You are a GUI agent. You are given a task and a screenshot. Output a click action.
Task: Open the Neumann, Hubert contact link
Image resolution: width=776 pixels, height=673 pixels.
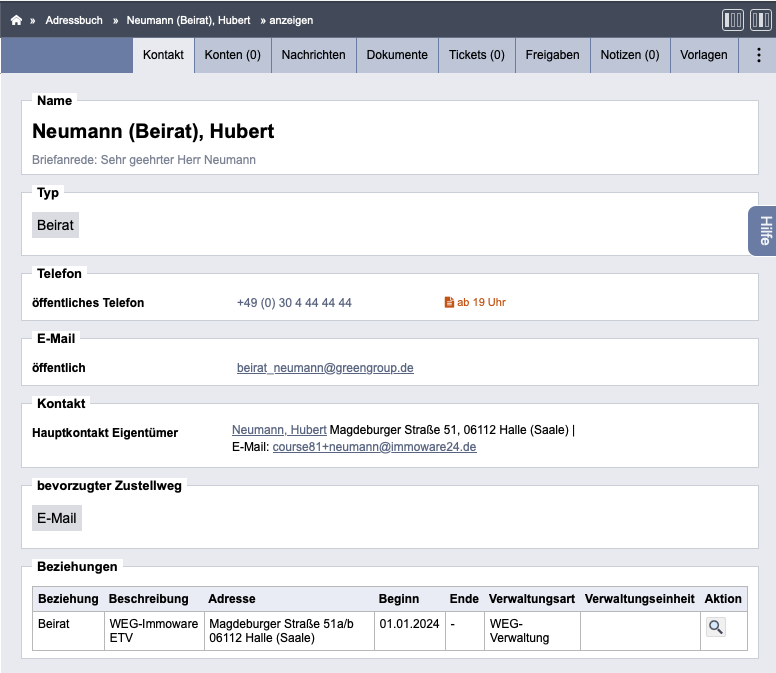coord(279,430)
